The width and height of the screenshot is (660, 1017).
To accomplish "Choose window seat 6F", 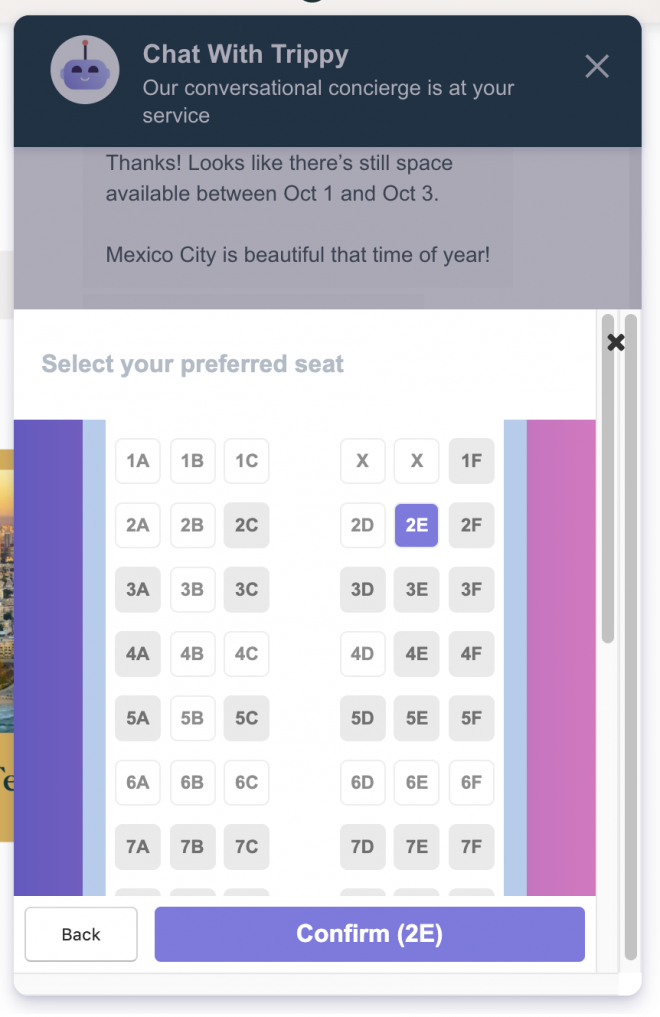I will click(x=471, y=782).
